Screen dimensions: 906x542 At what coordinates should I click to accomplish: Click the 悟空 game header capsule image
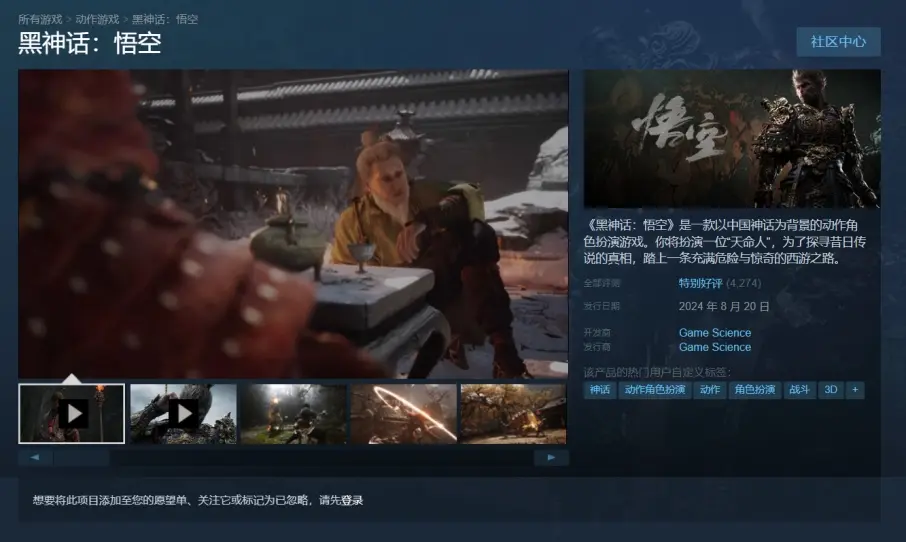pos(732,139)
